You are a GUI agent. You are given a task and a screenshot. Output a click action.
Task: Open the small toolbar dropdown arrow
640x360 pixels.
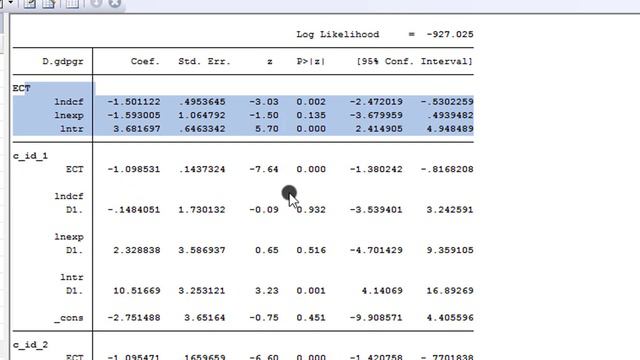click(x=11, y=2)
